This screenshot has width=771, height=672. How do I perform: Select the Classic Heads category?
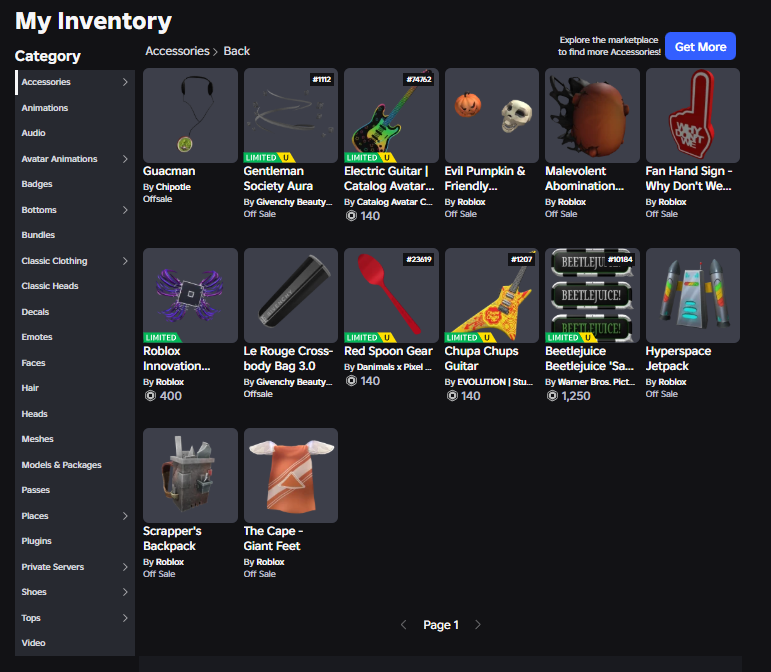point(75,286)
